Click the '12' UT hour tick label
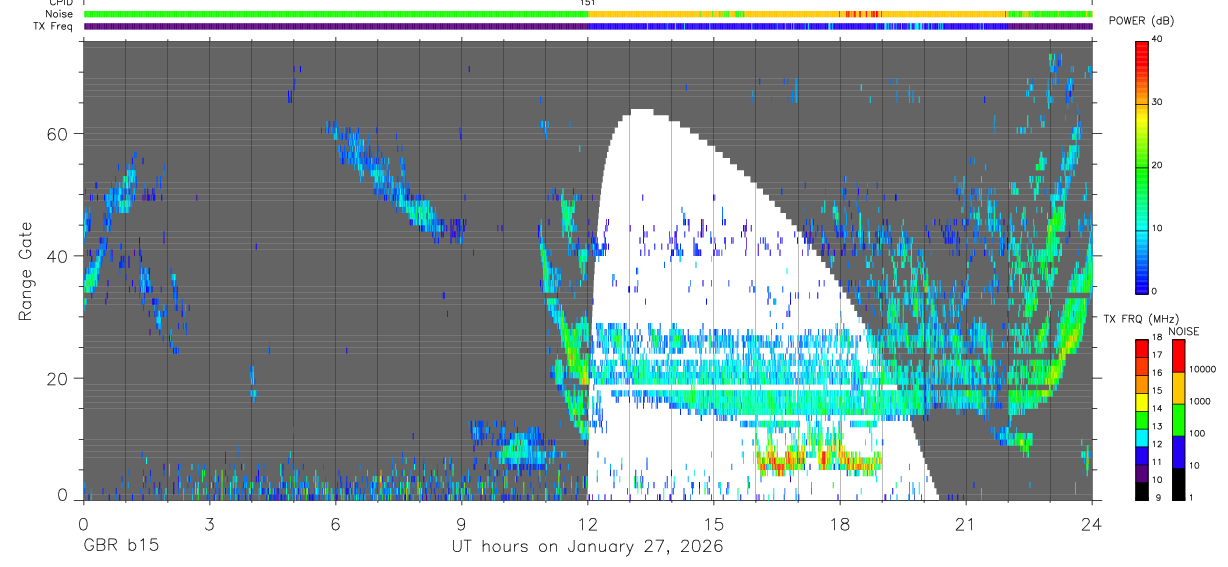 [588, 523]
